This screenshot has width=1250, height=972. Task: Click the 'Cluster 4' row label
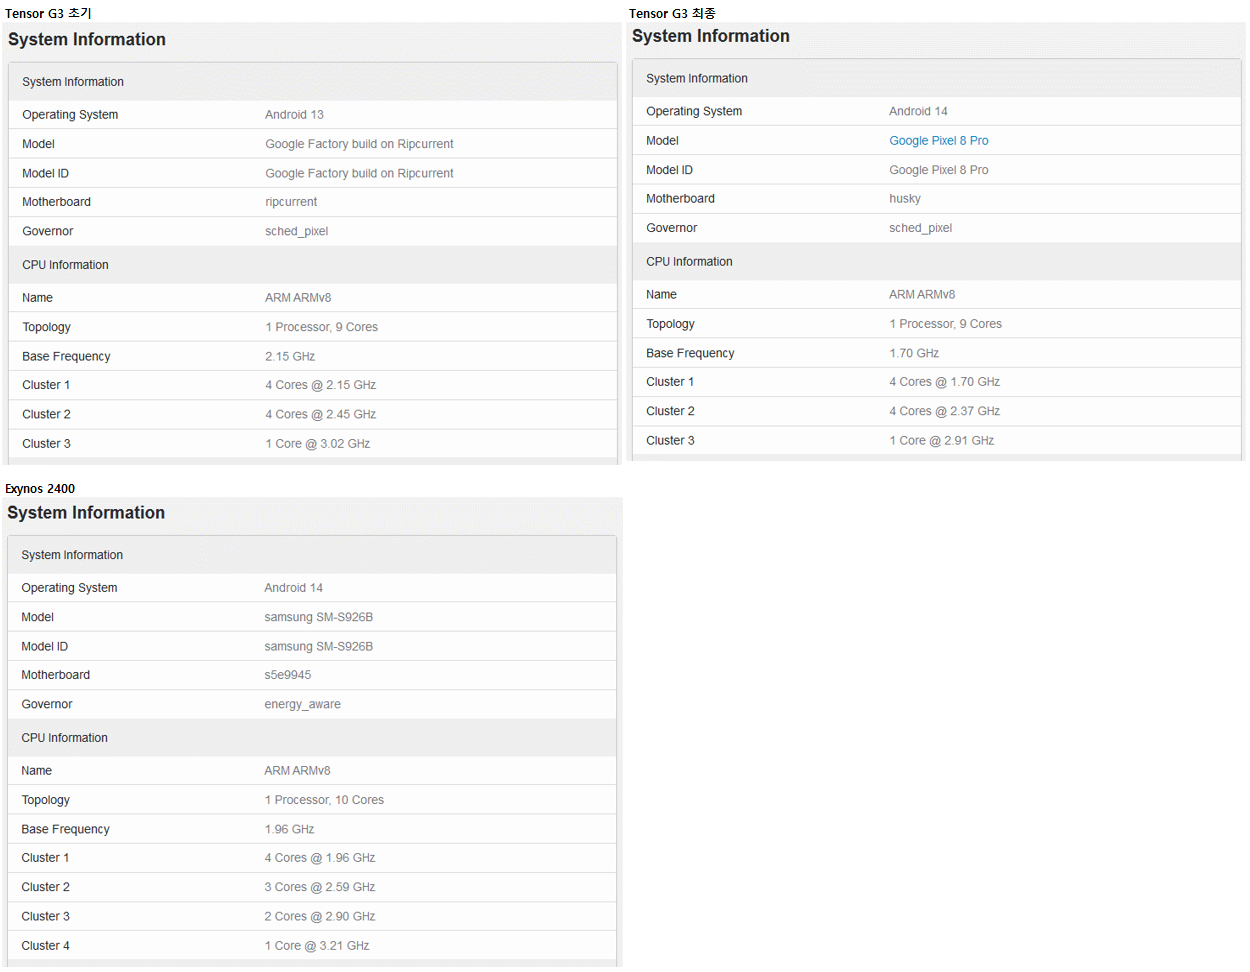[45, 946]
